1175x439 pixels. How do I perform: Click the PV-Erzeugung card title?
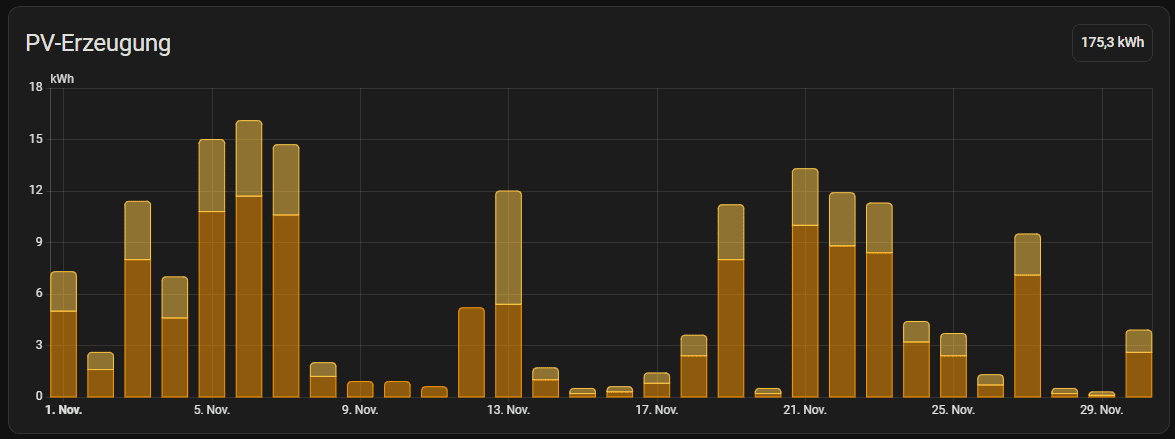click(x=98, y=43)
